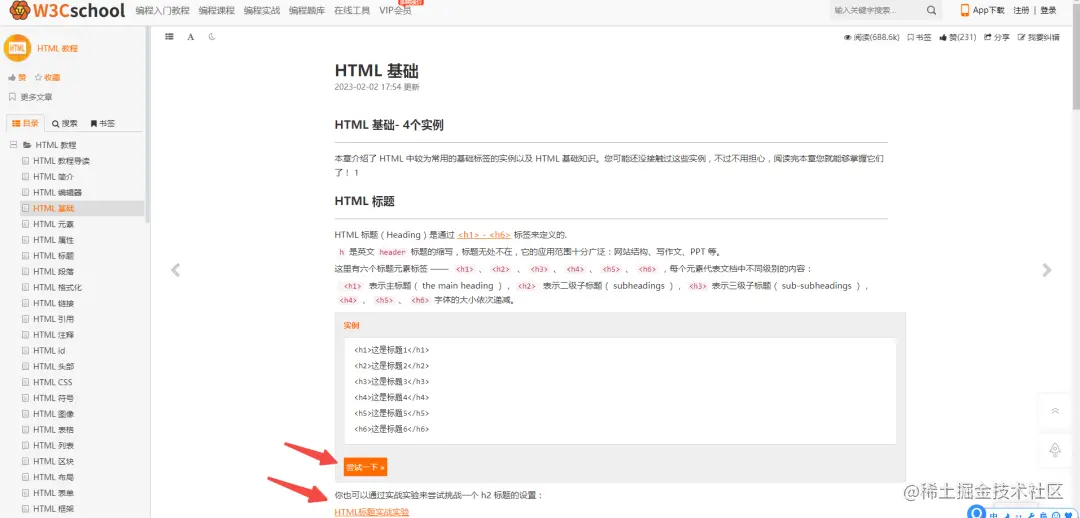
Task: Open HTML 框架 chapter
Action: coord(53,510)
